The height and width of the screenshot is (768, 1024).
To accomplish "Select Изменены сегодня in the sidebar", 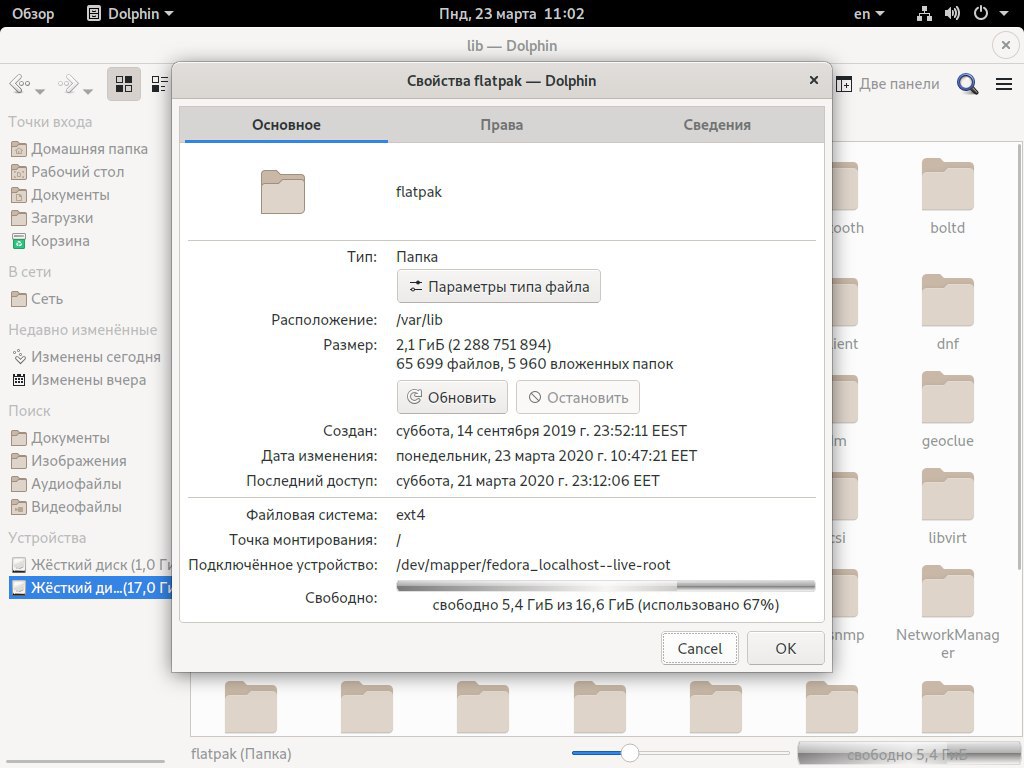I will [x=86, y=357].
